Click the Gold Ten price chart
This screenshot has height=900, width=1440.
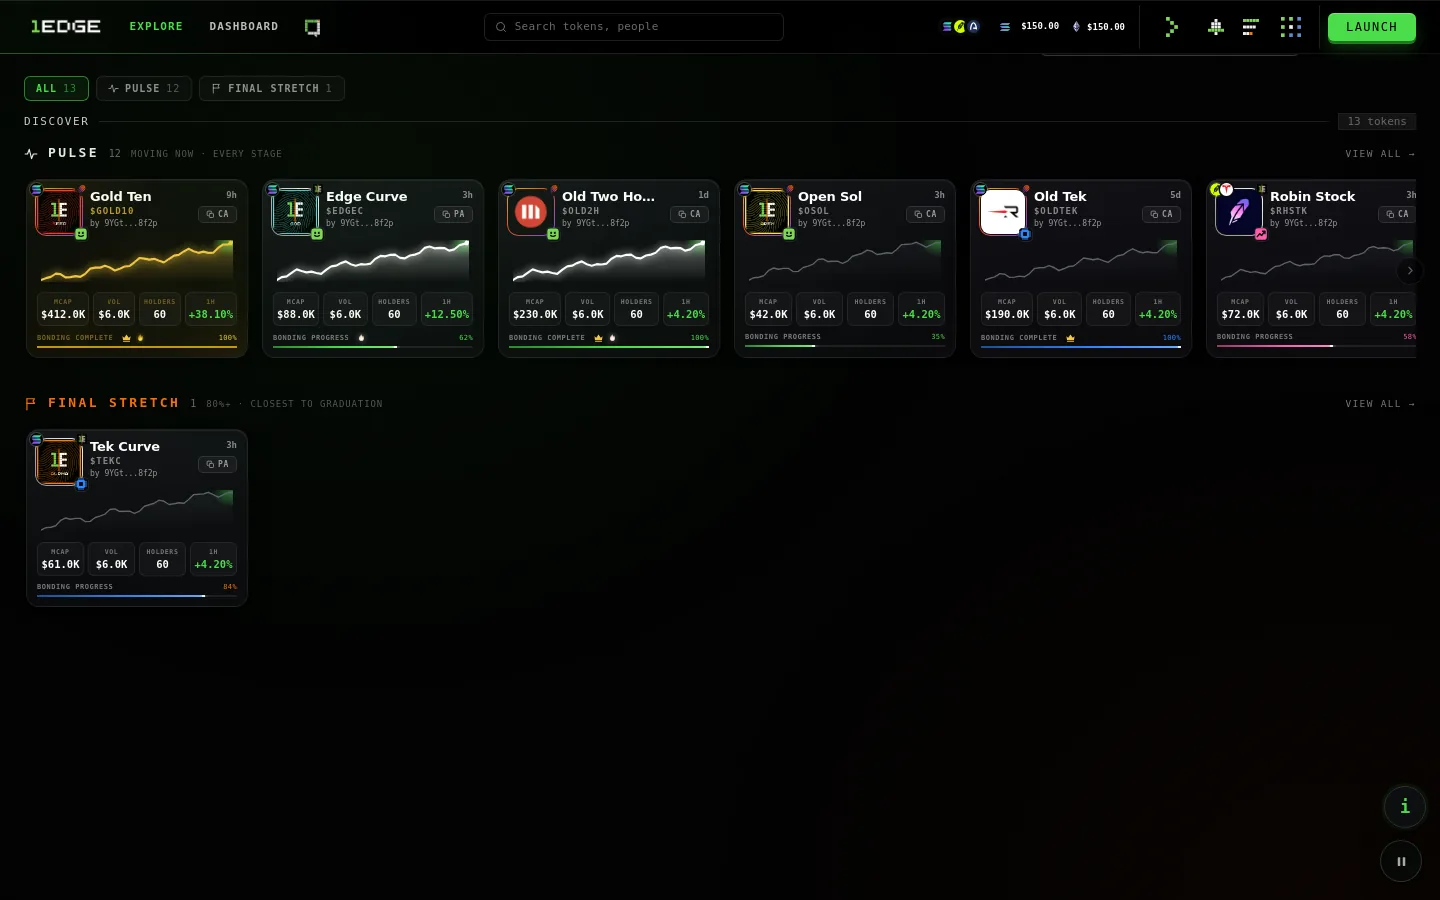point(137,261)
